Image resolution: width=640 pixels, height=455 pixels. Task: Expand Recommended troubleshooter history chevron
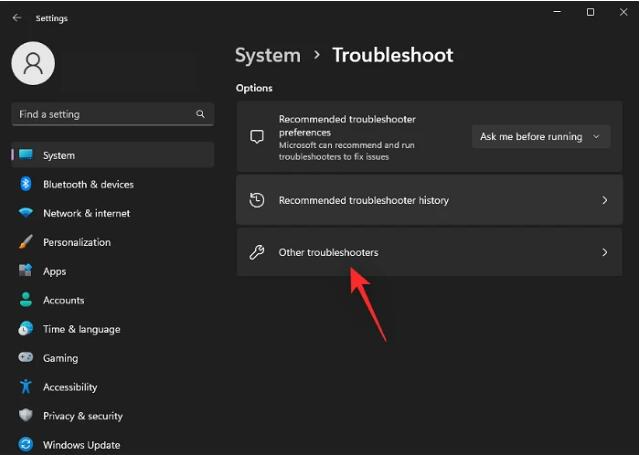pos(604,200)
